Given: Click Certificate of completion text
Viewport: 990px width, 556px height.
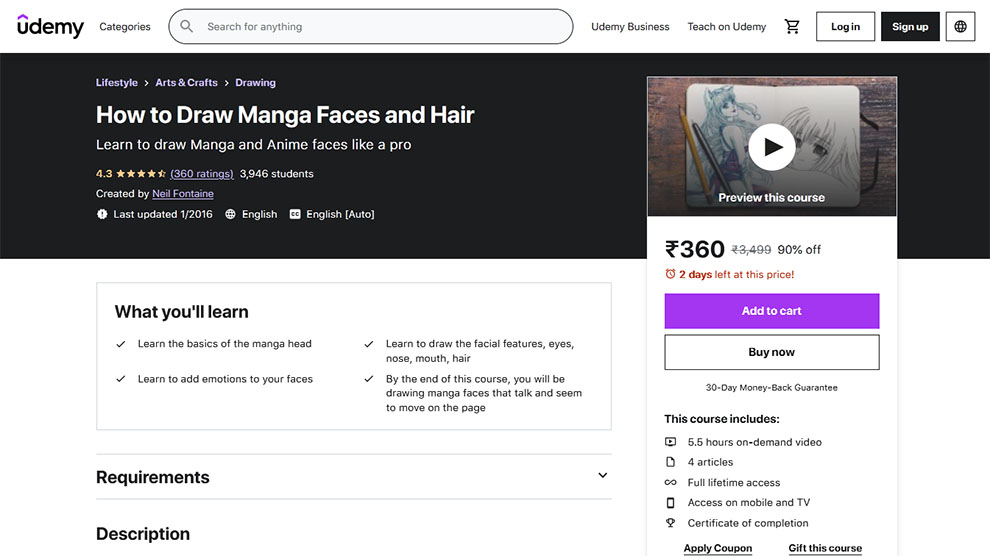Looking at the screenshot, I should [748, 523].
